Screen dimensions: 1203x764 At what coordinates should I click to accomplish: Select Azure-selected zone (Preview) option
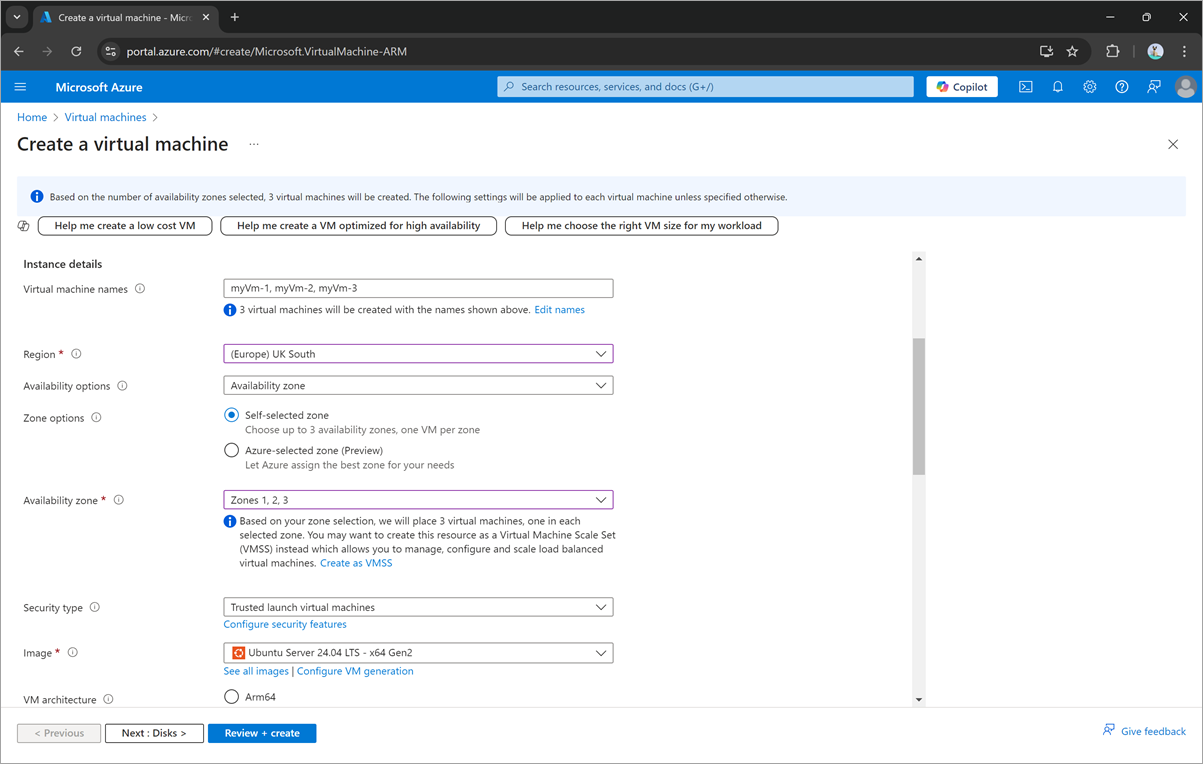pos(232,450)
